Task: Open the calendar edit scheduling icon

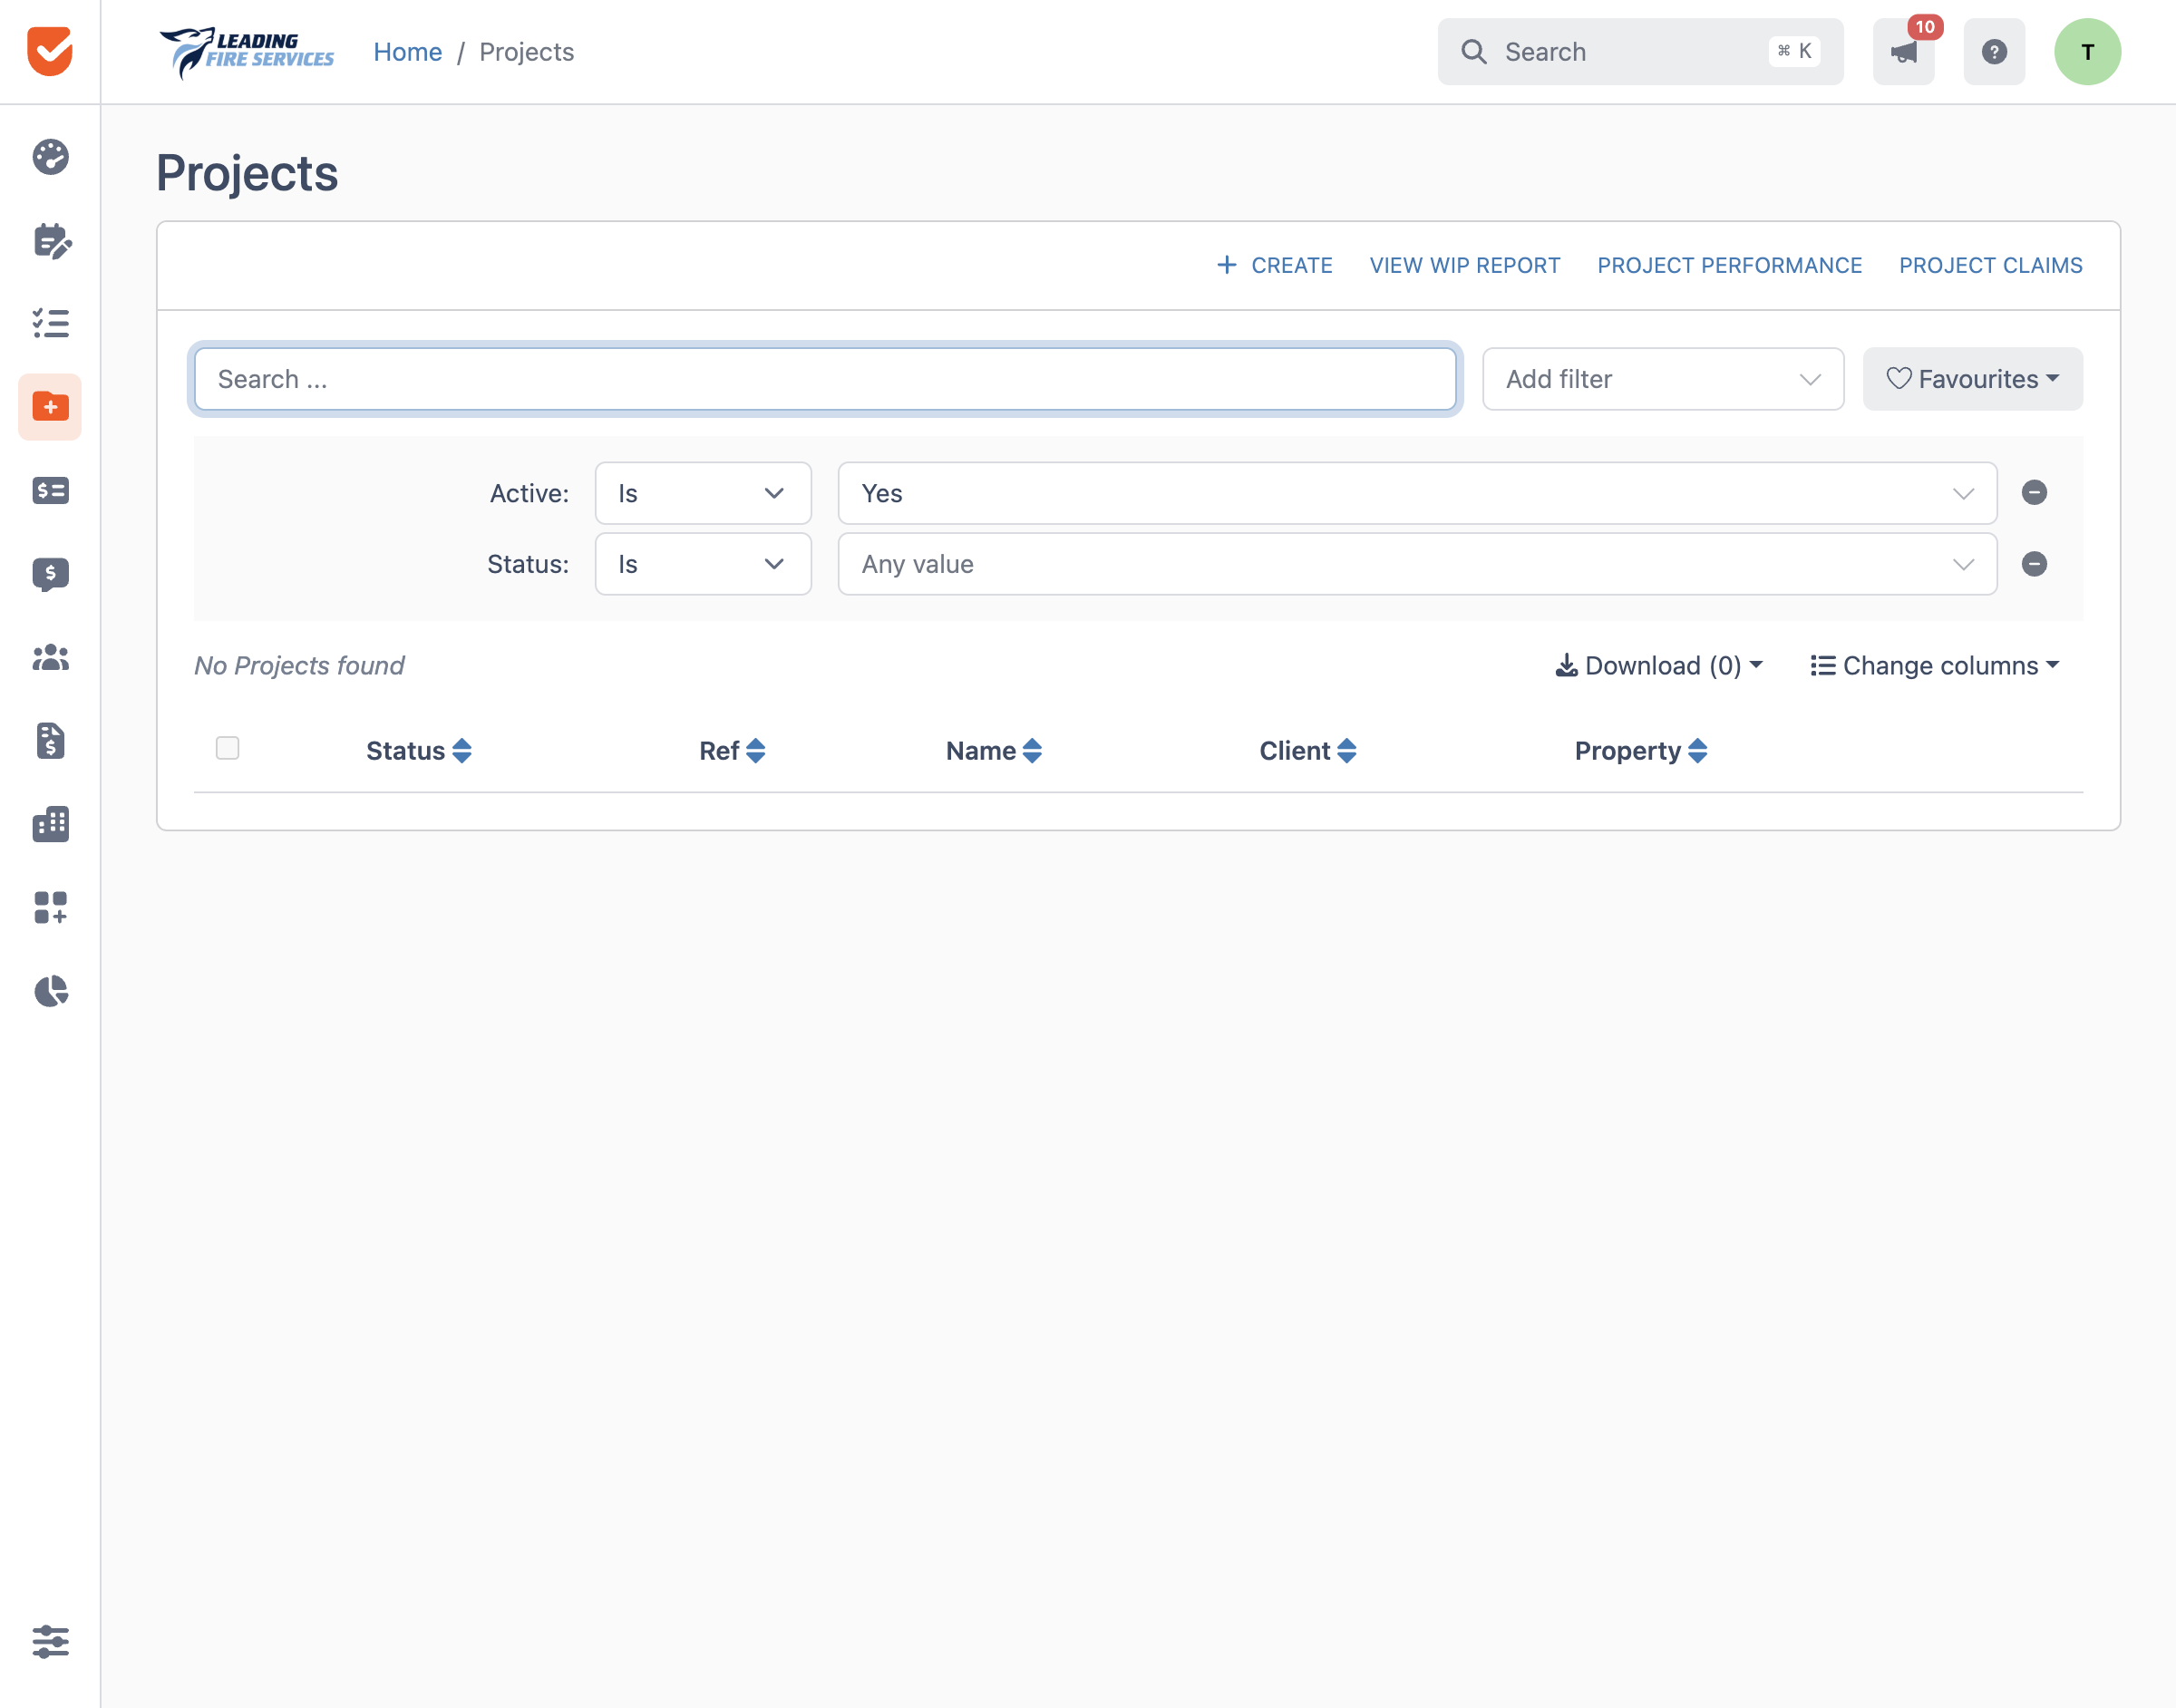Action: click(51, 241)
